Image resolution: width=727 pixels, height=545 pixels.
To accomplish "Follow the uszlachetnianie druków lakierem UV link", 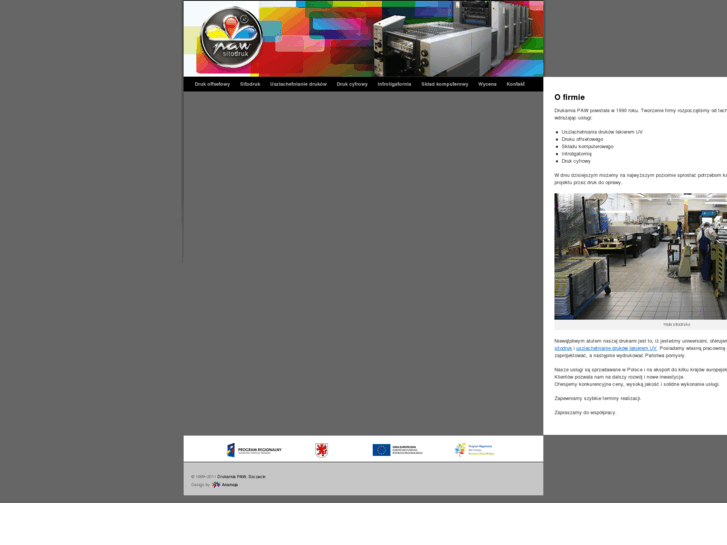I will coord(616,348).
